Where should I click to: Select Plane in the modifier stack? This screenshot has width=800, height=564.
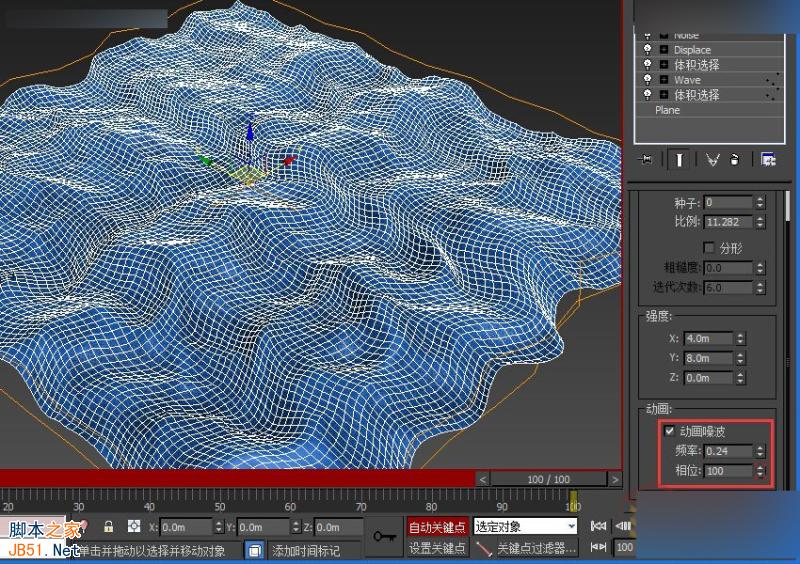(667, 110)
